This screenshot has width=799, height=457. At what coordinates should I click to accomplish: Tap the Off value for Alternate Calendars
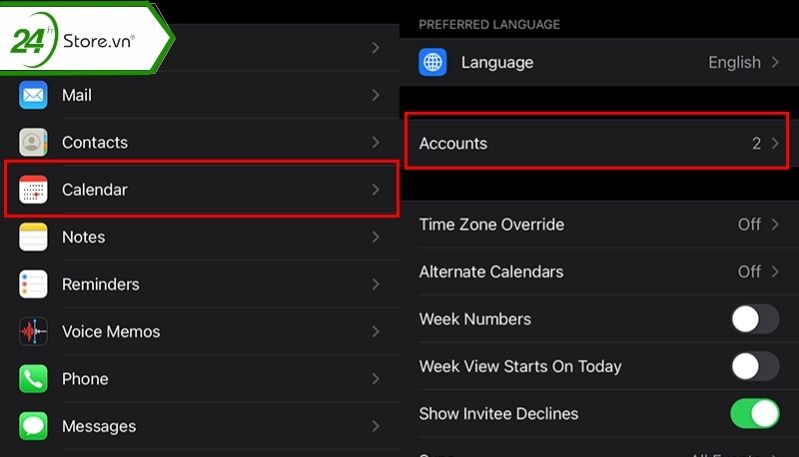(x=749, y=272)
